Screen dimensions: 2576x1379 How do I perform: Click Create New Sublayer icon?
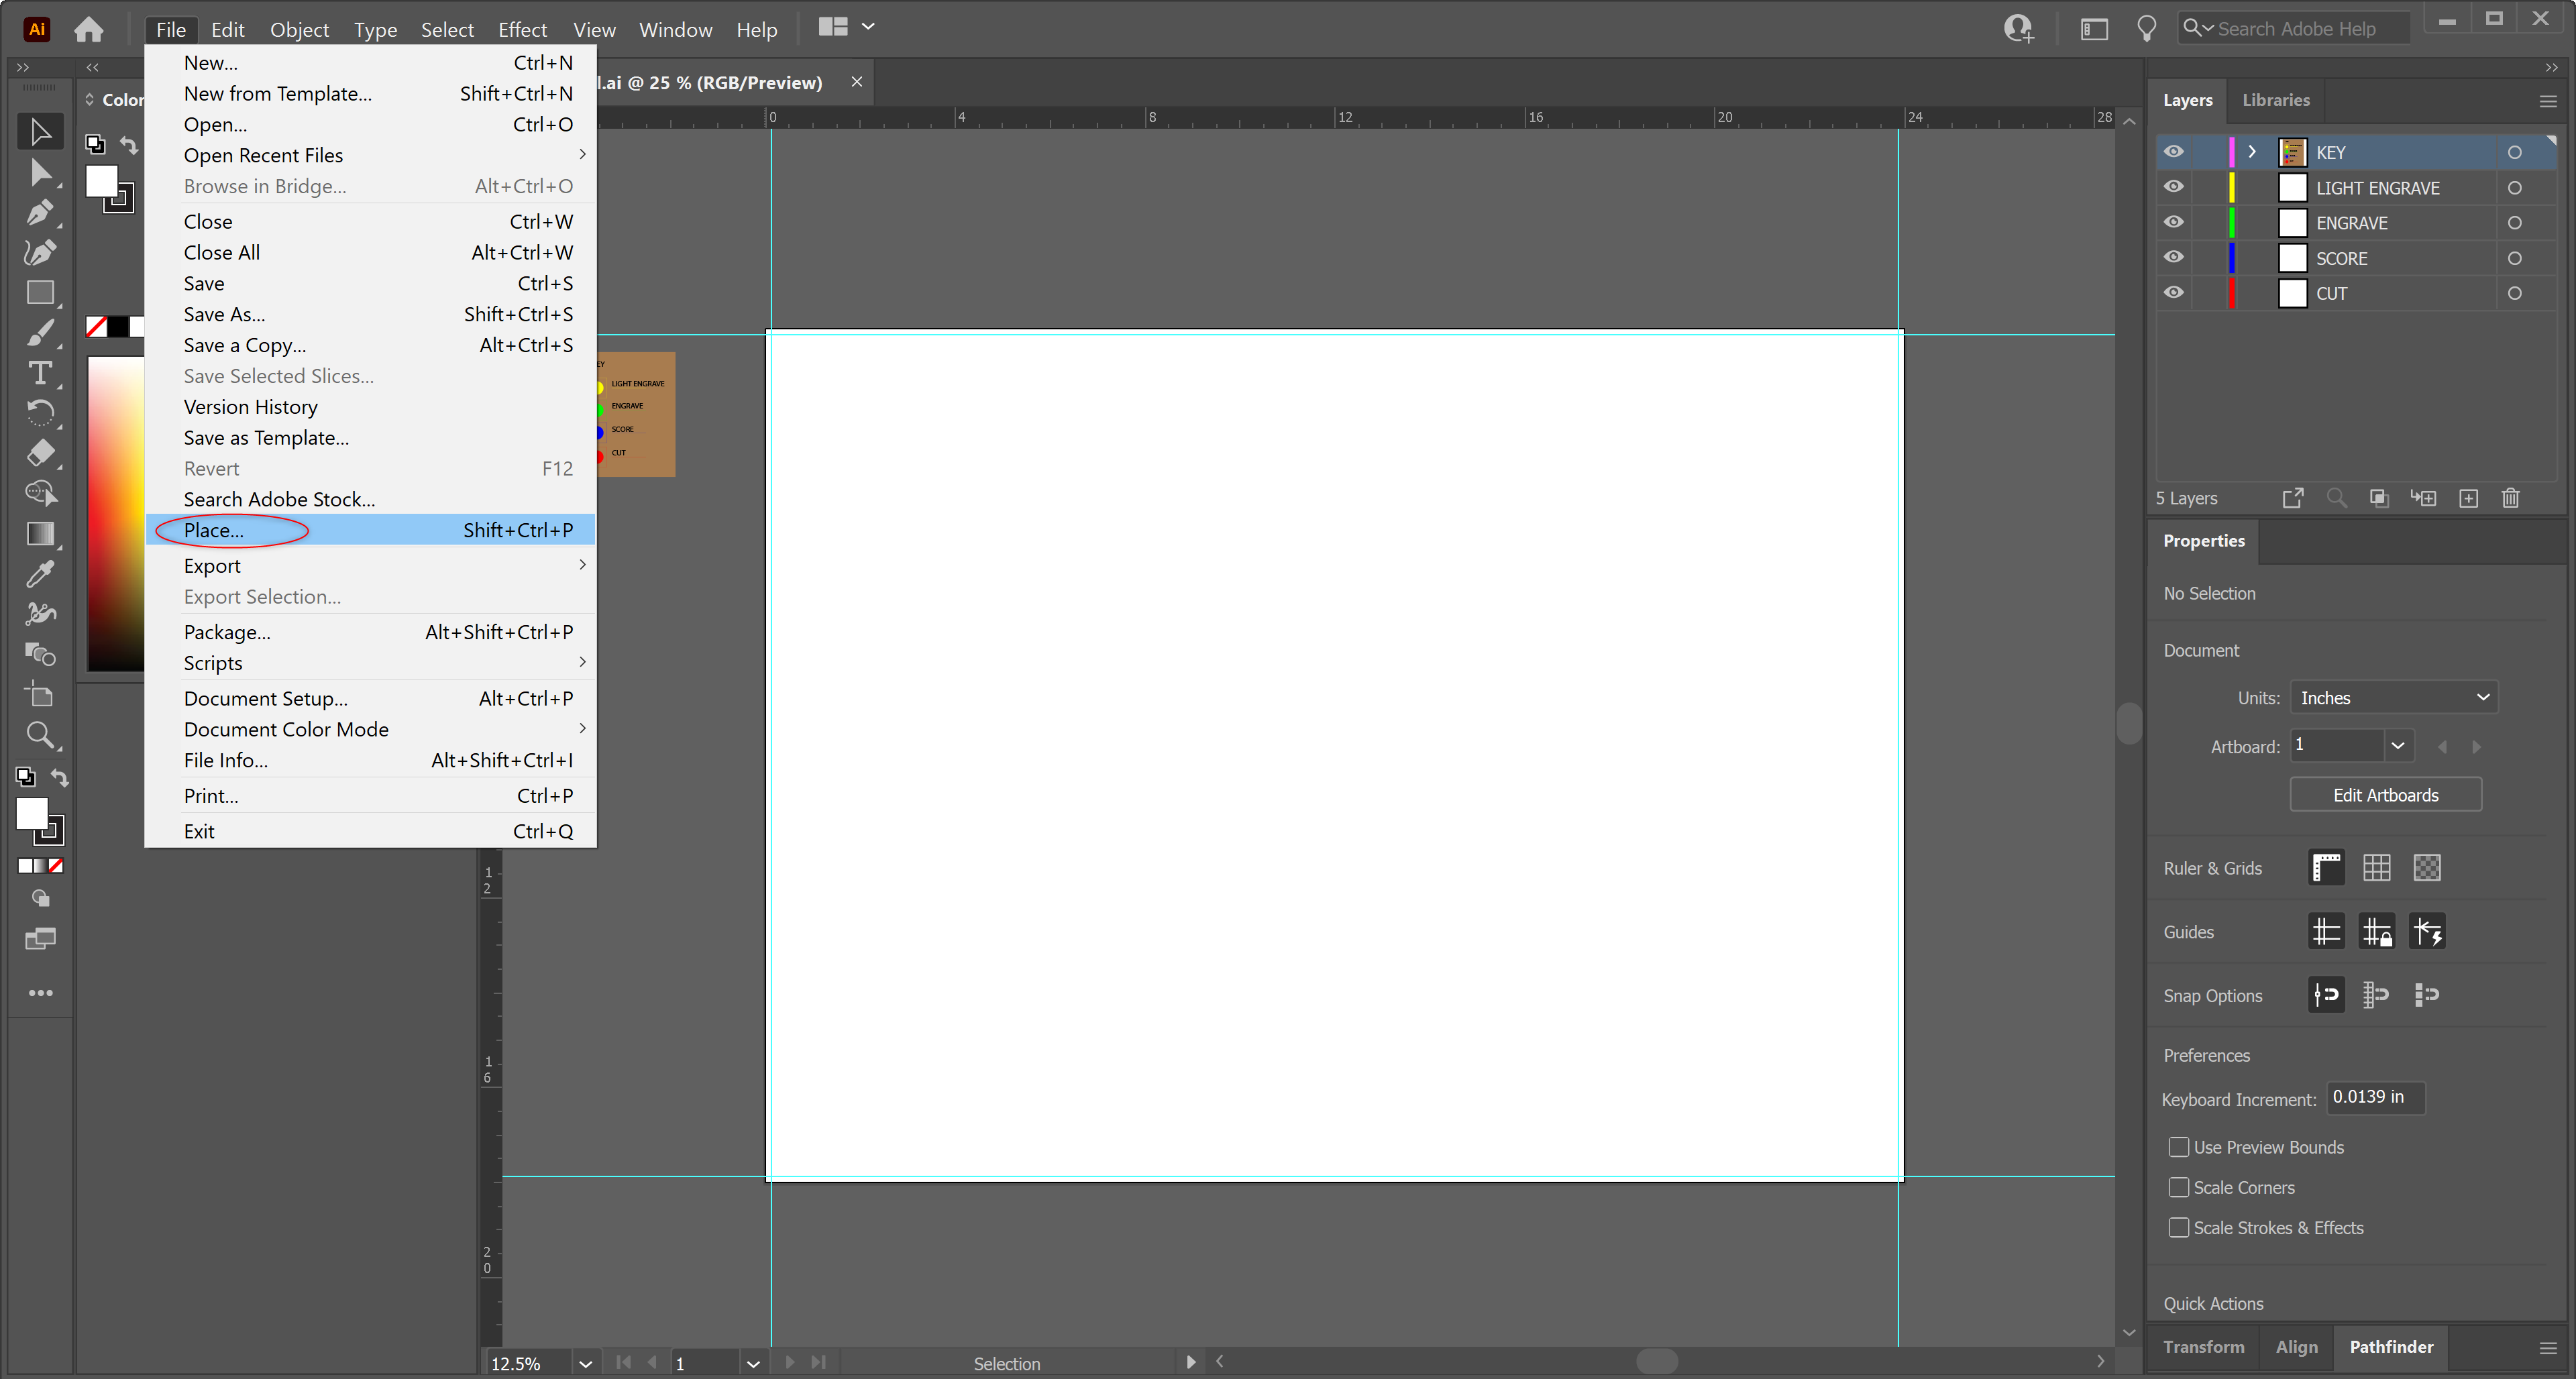(2423, 498)
